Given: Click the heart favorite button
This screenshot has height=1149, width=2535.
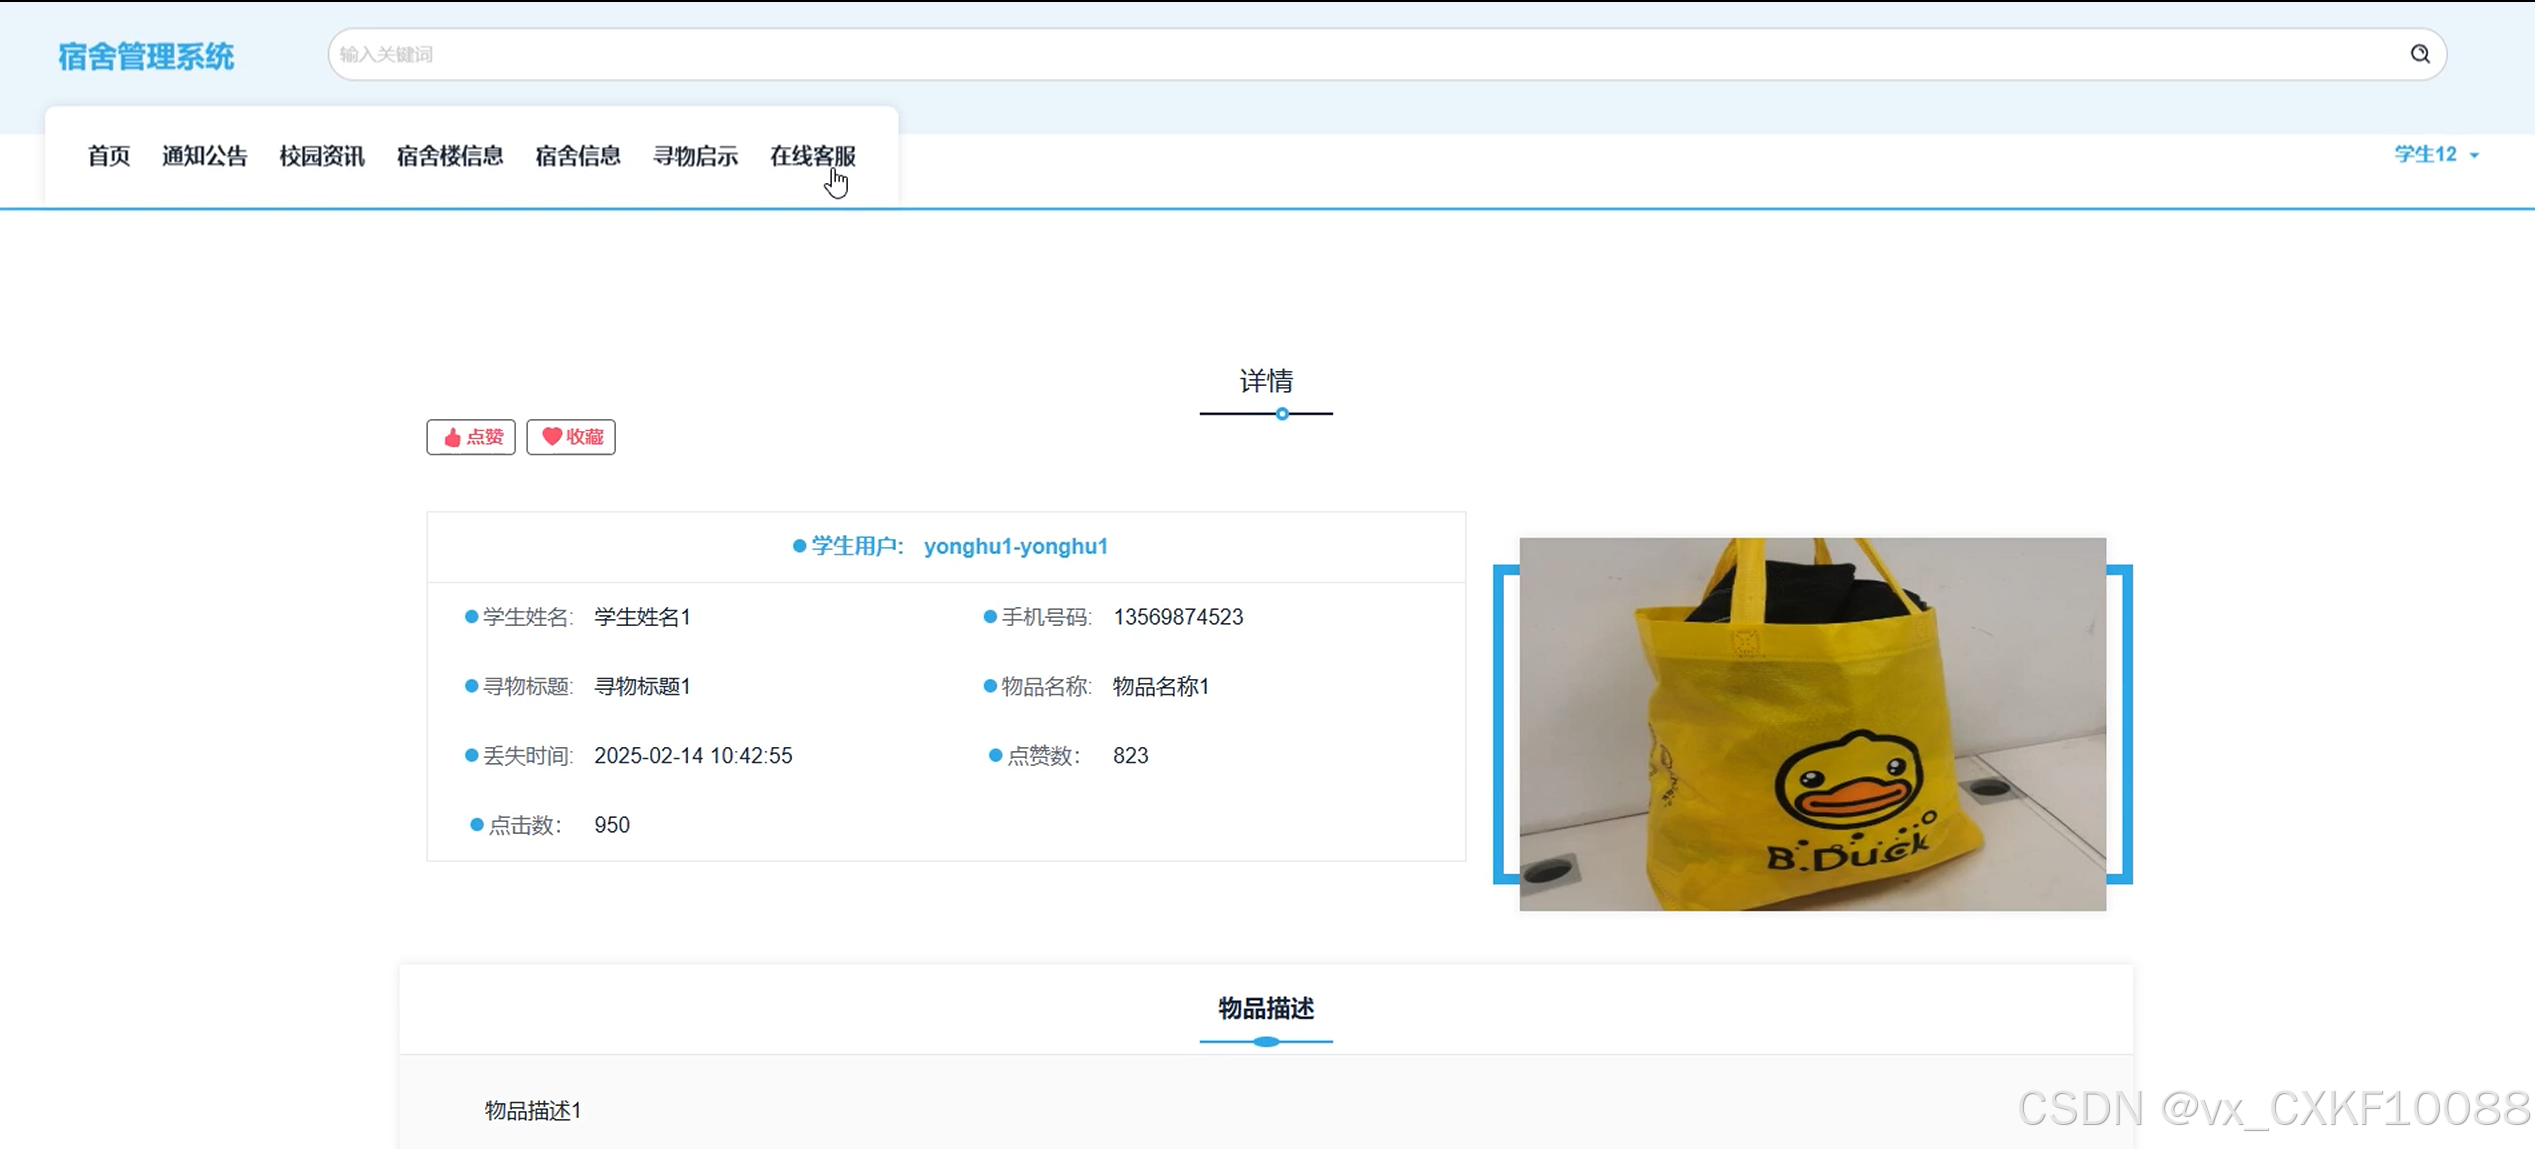Looking at the screenshot, I should tap(571, 437).
